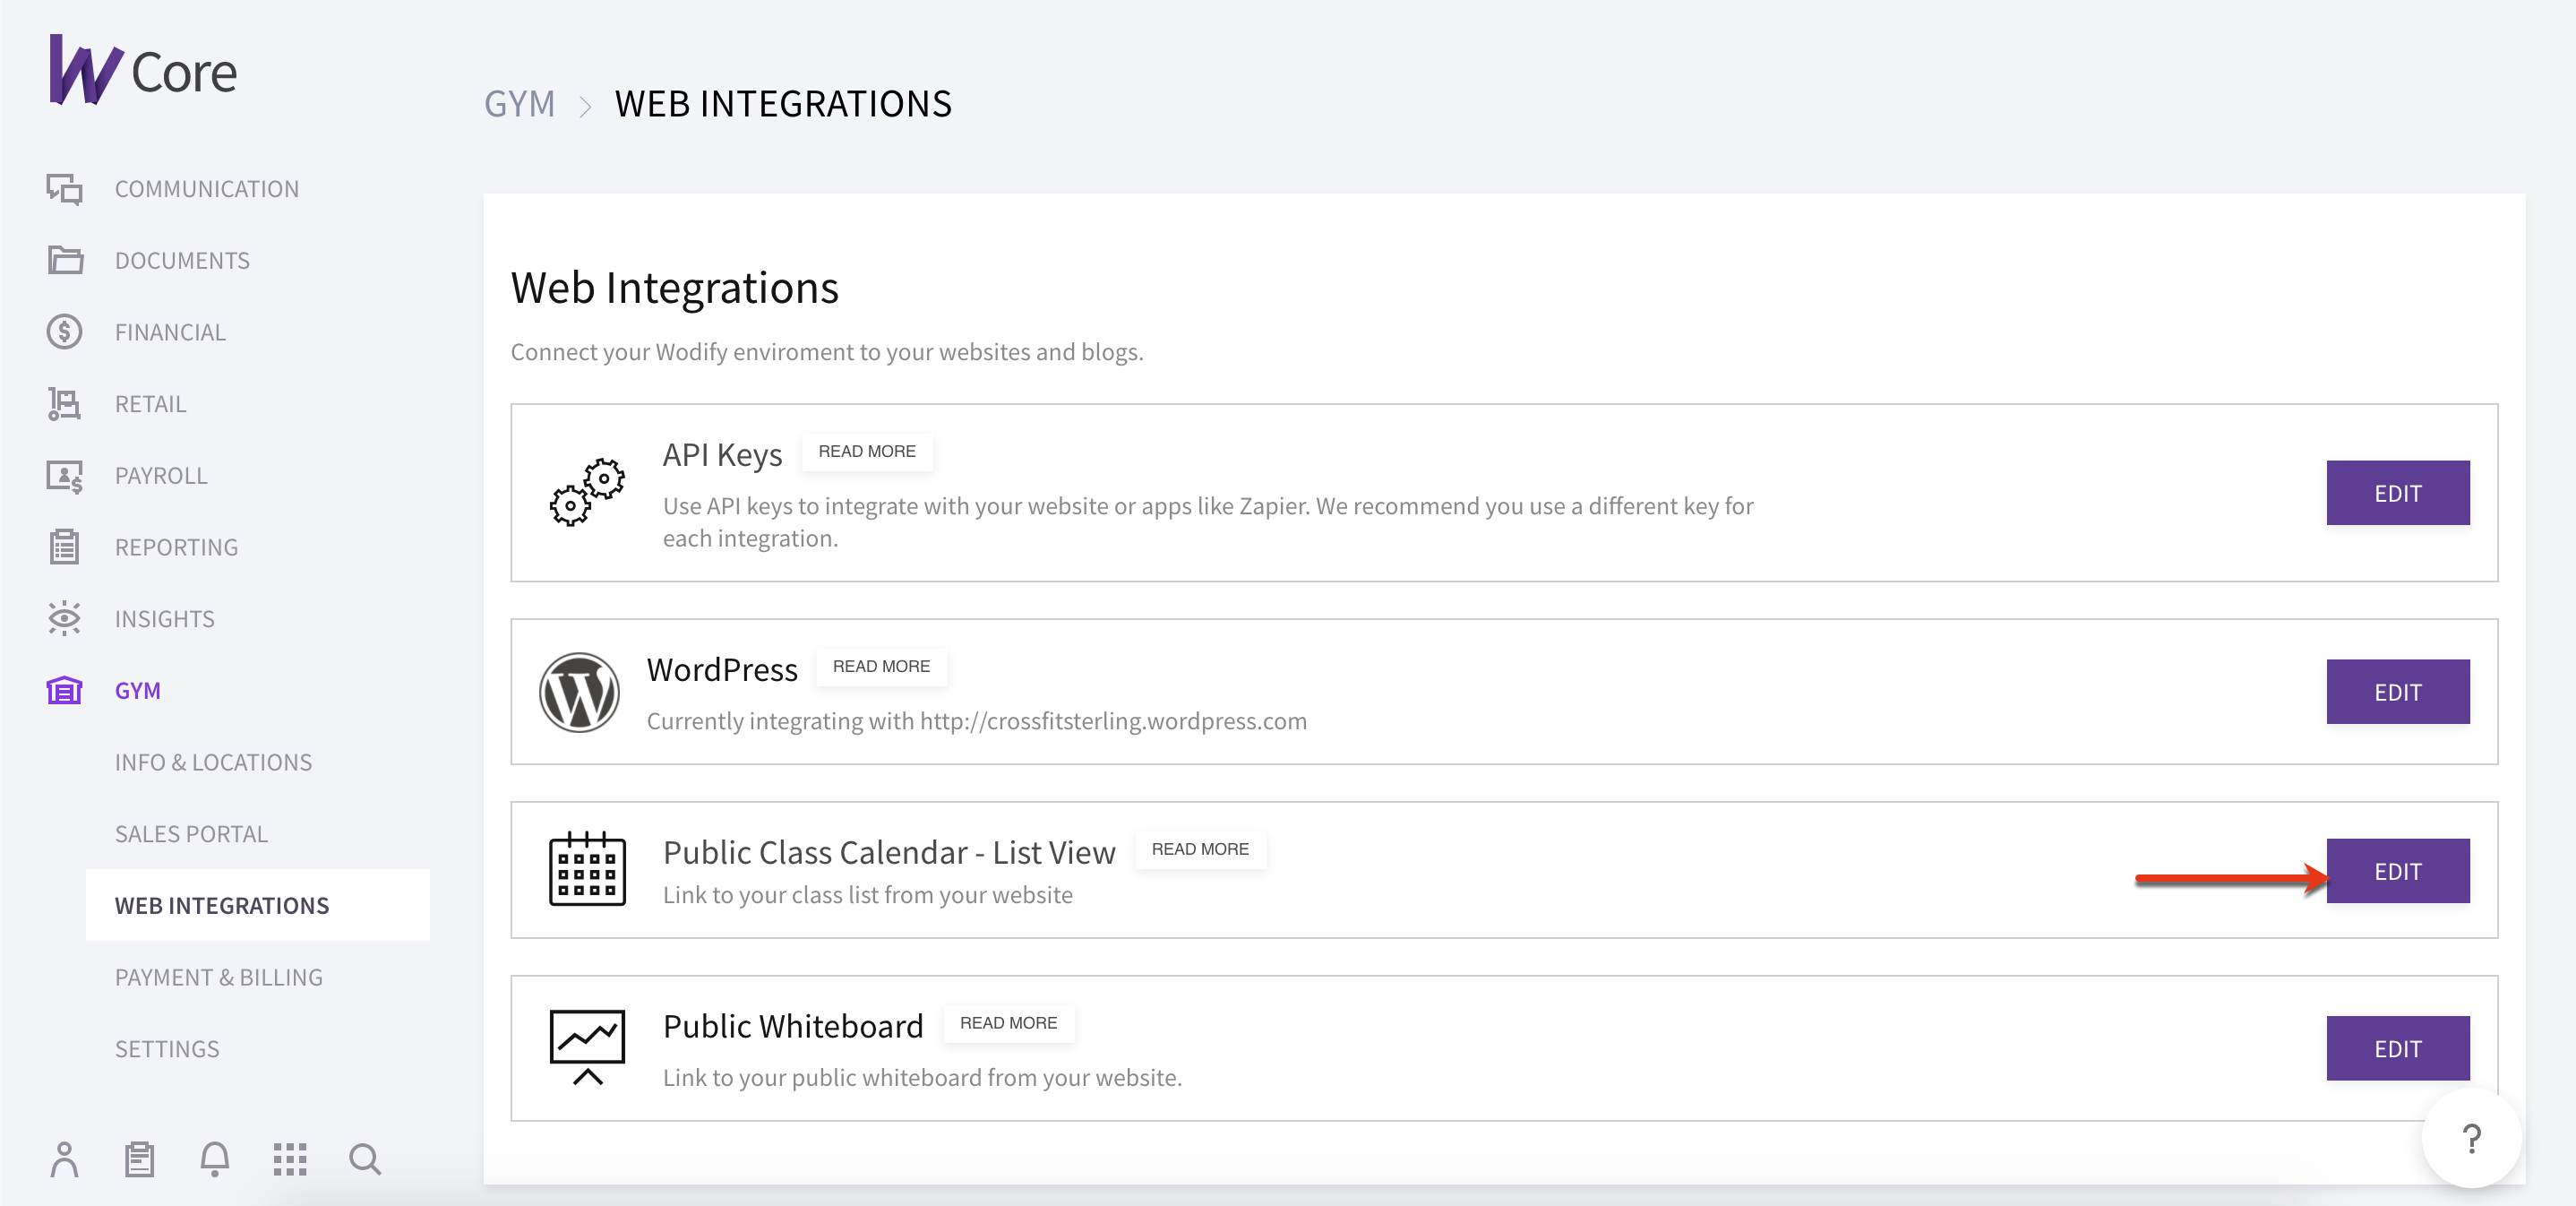The image size is (2576, 1206).
Task: Open the Communication menu
Action: tap(206, 189)
